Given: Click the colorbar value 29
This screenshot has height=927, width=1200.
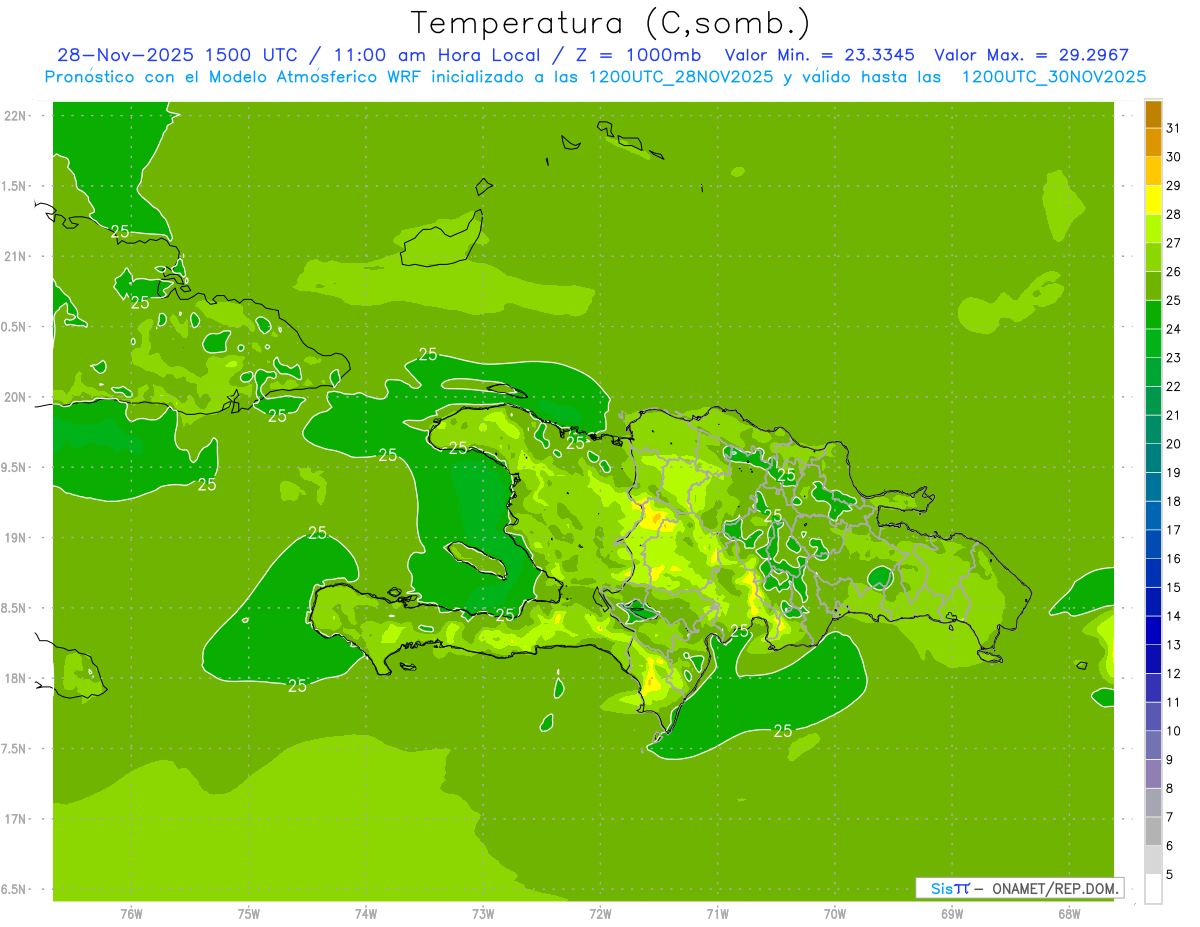Looking at the screenshot, I should pyautogui.click(x=1173, y=186).
